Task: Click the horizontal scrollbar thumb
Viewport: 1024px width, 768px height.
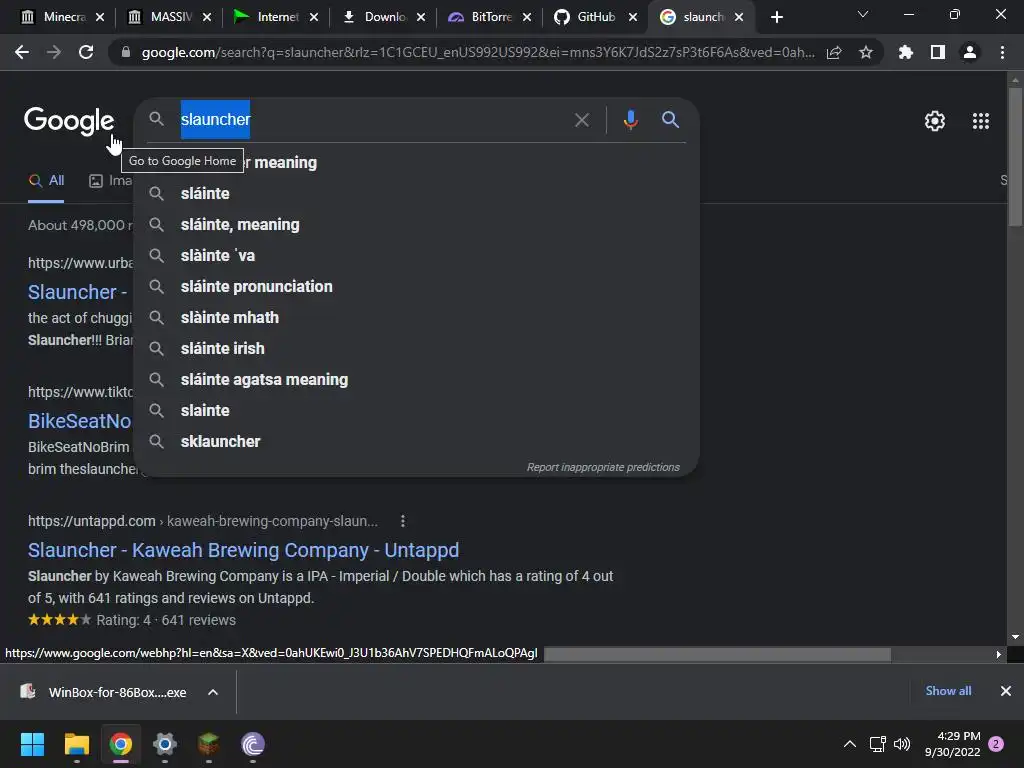Action: tap(717, 654)
